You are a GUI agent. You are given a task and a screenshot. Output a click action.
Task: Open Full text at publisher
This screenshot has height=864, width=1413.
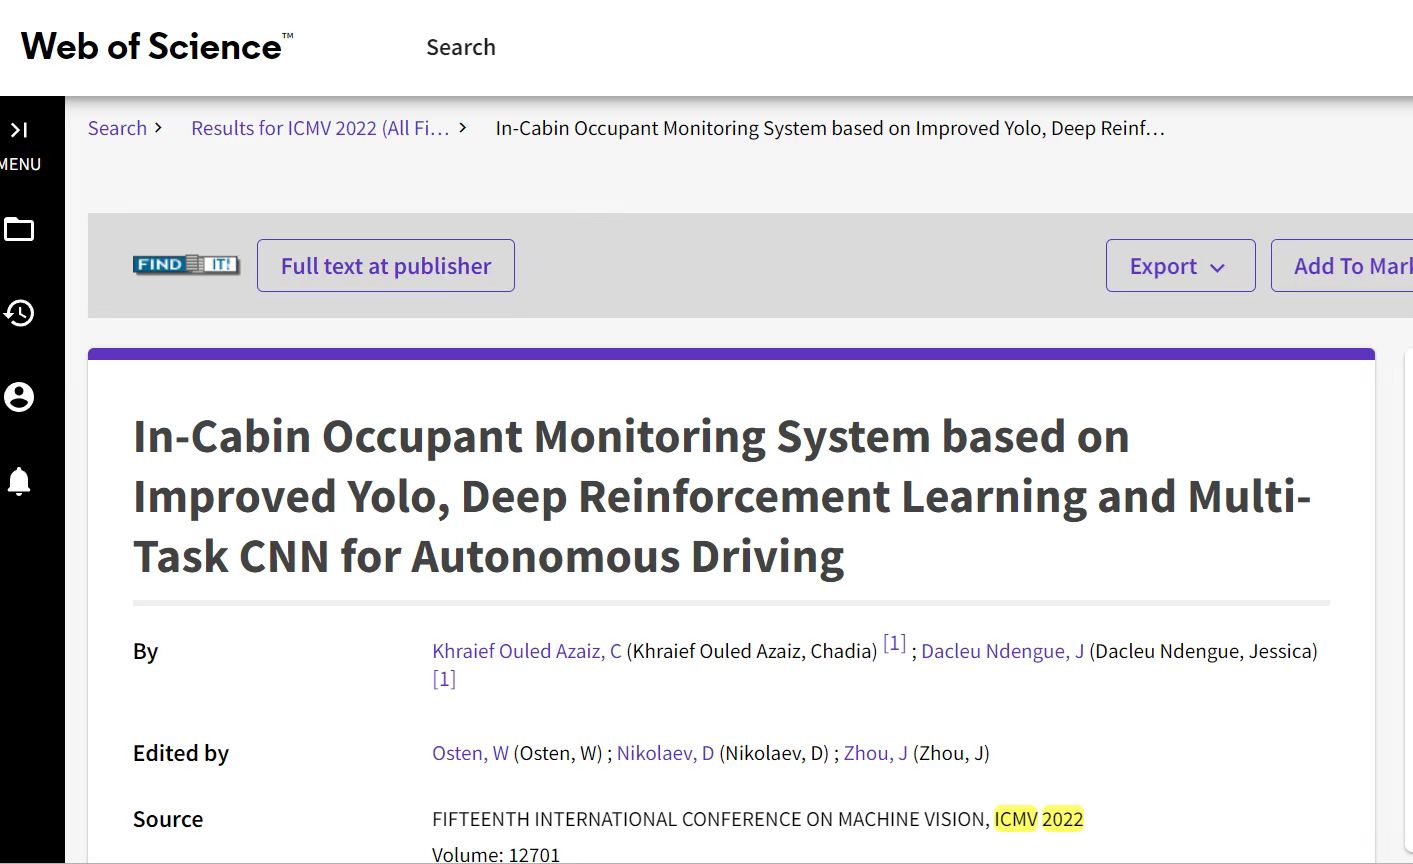pyautogui.click(x=386, y=266)
